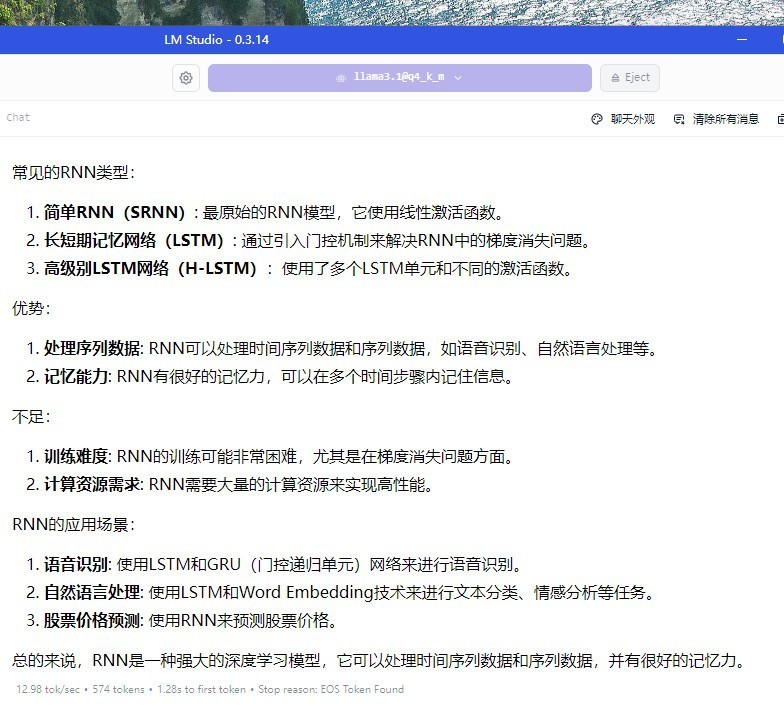Click the eject icon inside Eject button
784x724 pixels.
pyautogui.click(x=616, y=78)
